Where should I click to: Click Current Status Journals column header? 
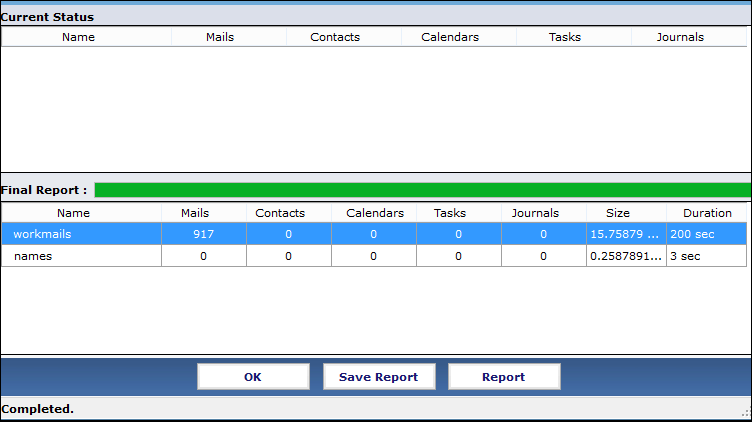[689, 37]
